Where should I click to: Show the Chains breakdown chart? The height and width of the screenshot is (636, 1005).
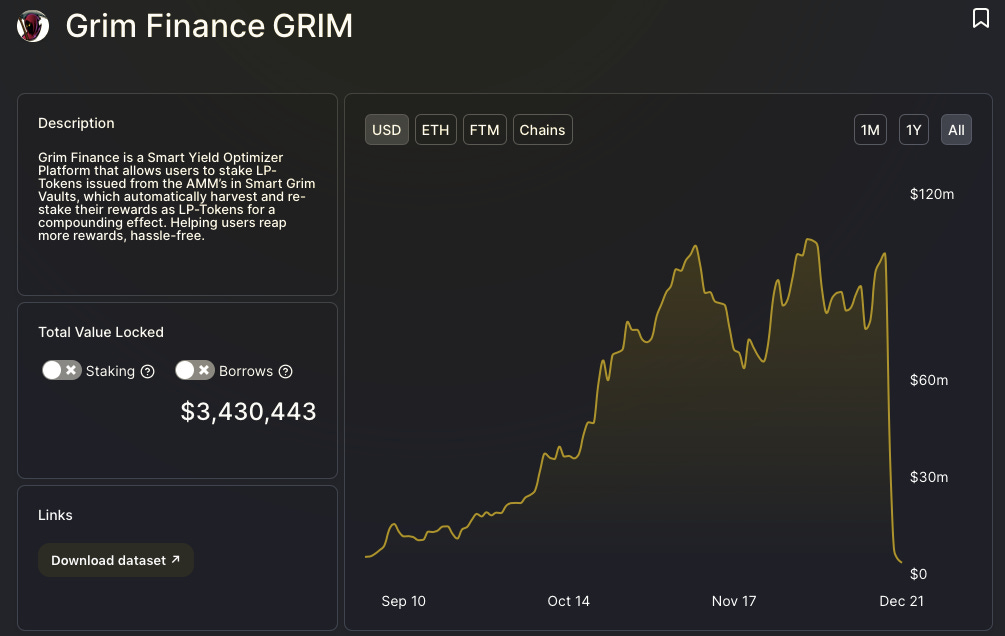542,130
